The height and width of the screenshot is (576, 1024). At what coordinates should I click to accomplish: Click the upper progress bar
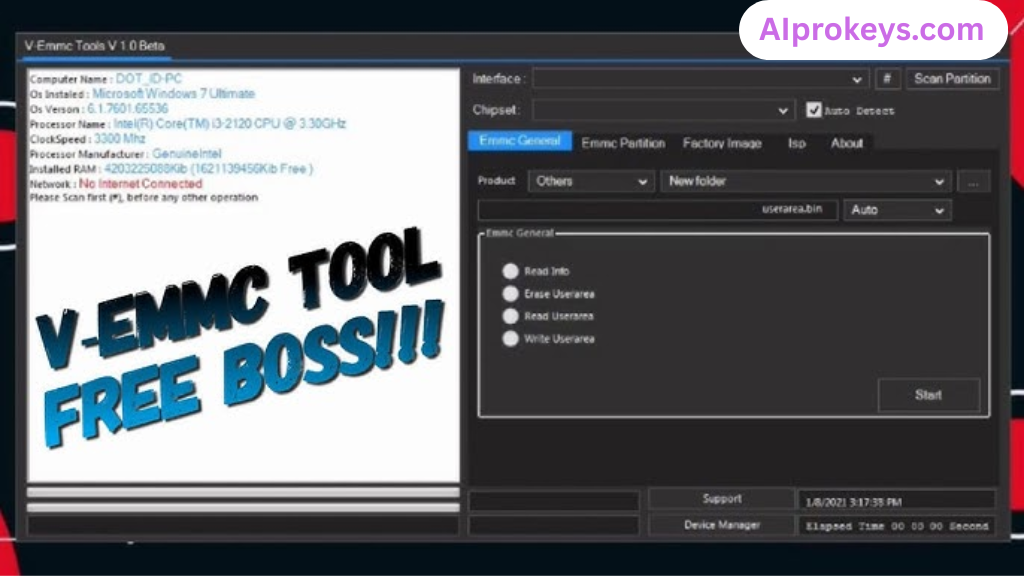click(244, 492)
